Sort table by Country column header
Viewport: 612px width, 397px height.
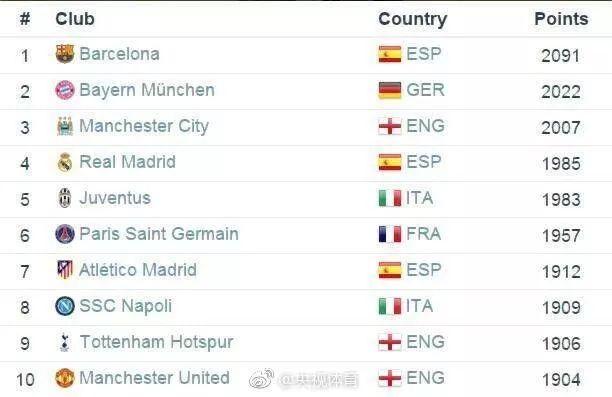[x=413, y=19]
